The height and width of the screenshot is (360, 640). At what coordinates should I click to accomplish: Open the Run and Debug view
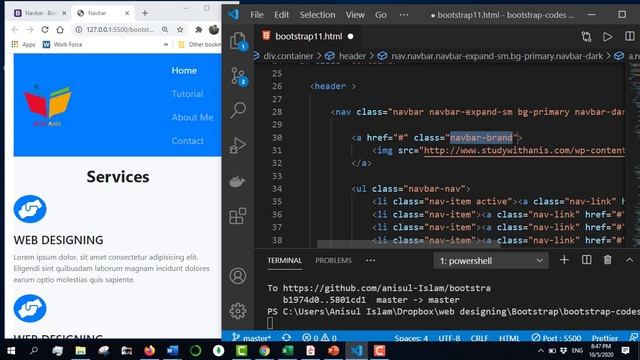(238, 146)
